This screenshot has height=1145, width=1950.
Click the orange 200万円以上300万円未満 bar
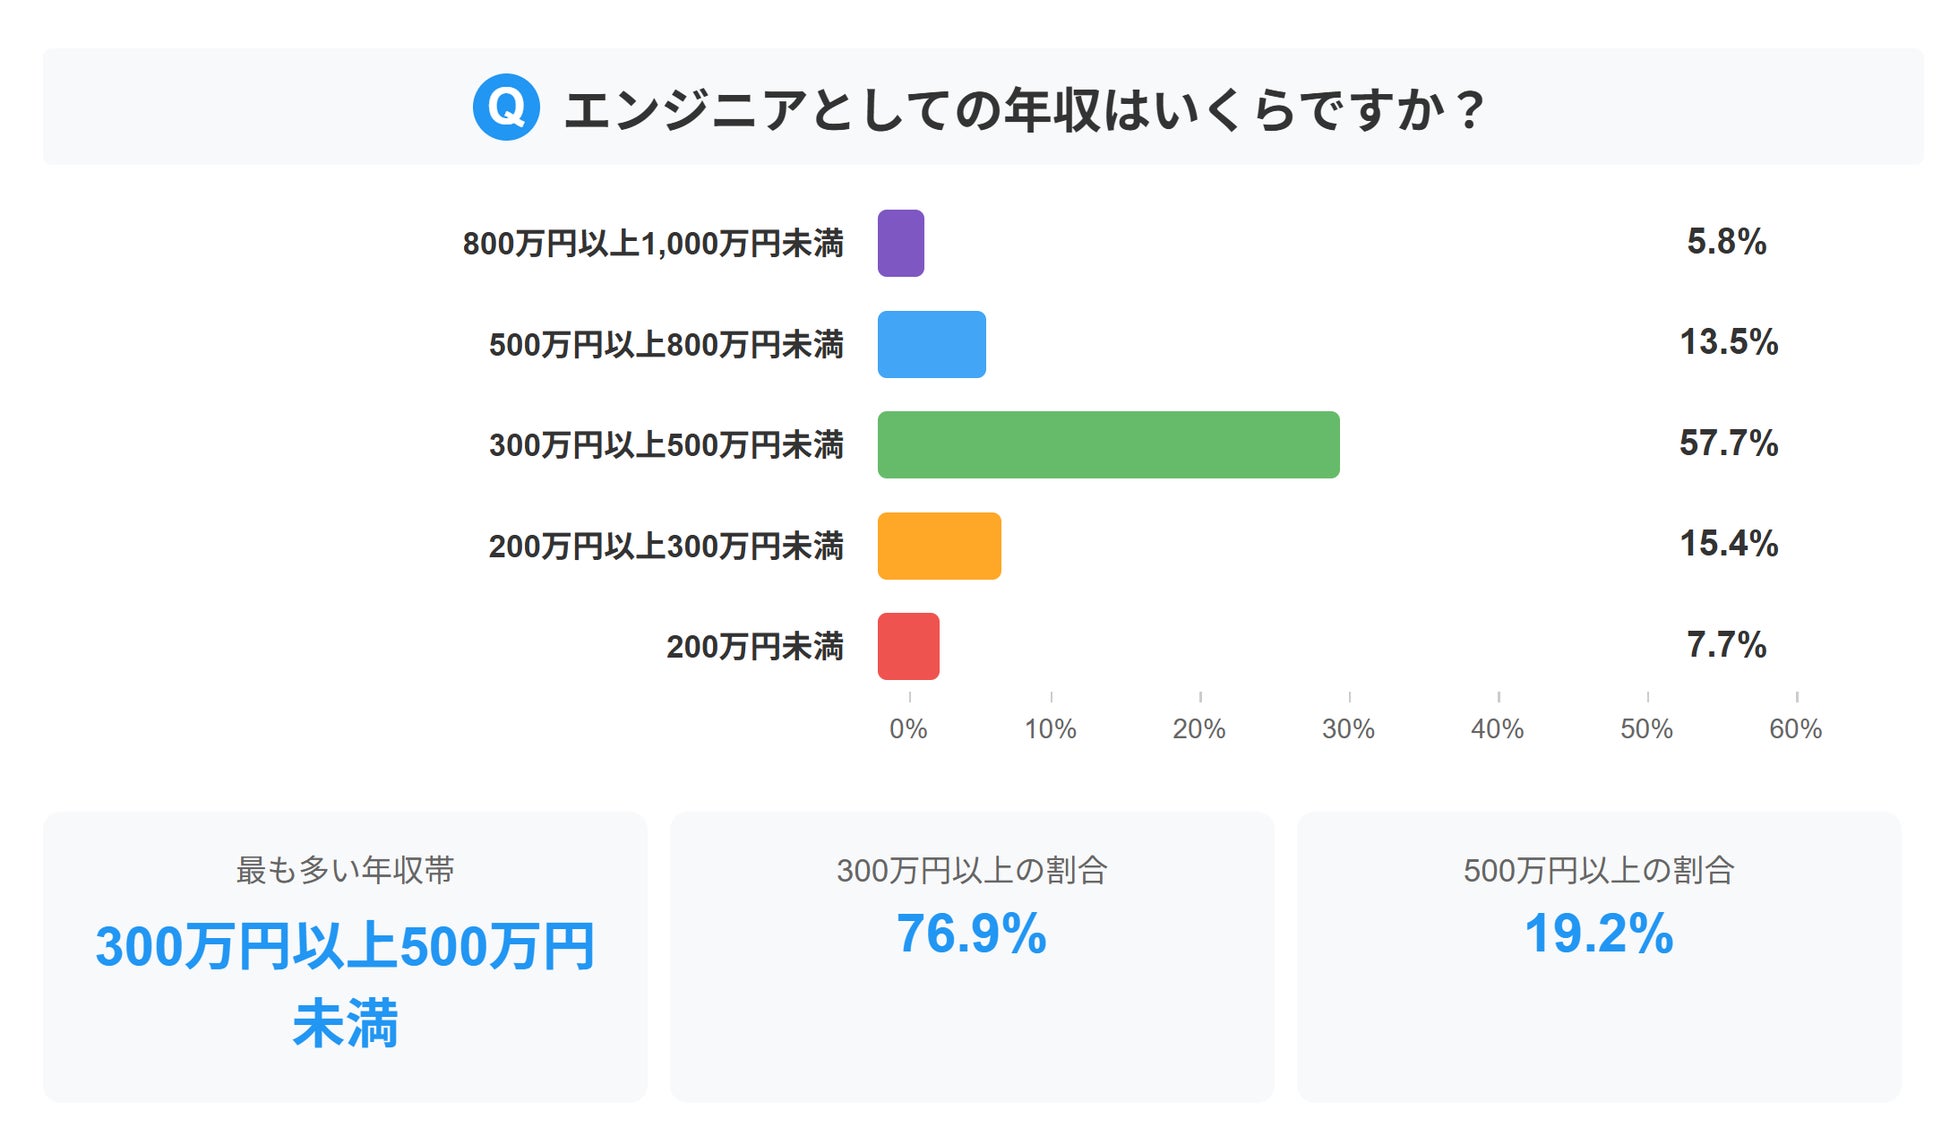pyautogui.click(x=939, y=546)
